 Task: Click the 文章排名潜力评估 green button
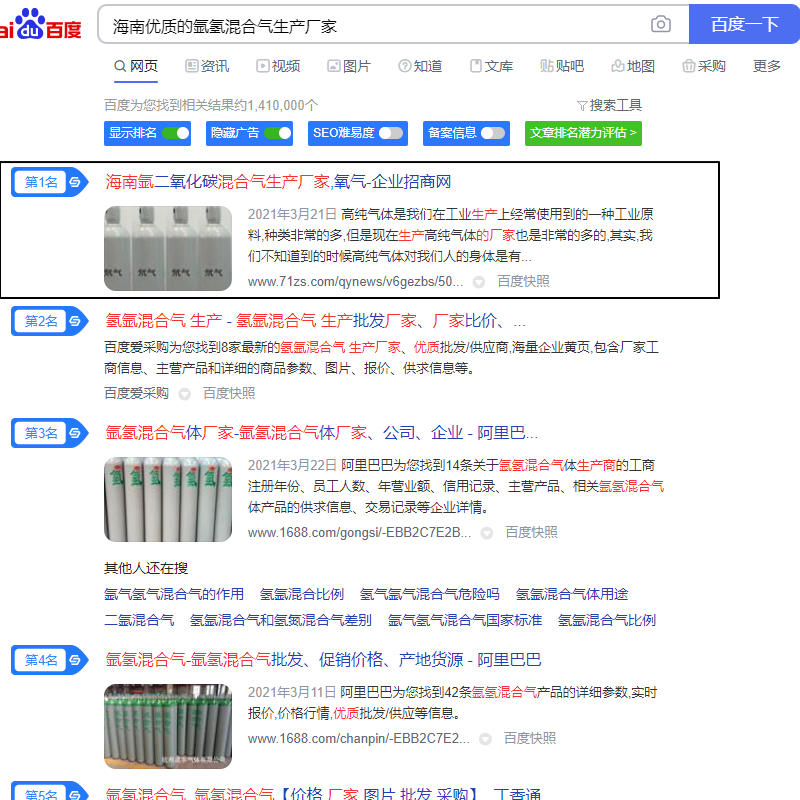coord(583,133)
